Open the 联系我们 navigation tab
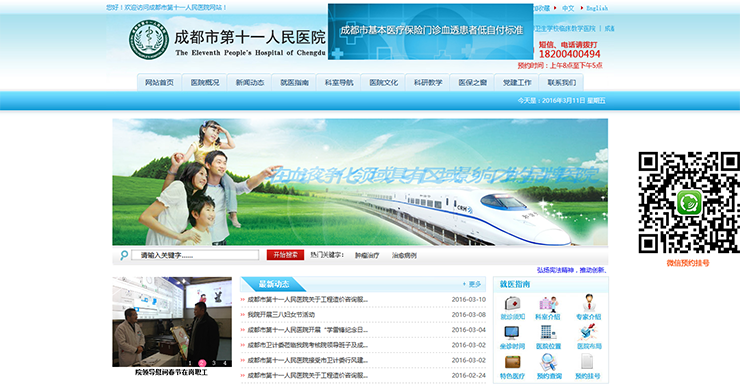The height and width of the screenshot is (384, 740). (x=561, y=82)
